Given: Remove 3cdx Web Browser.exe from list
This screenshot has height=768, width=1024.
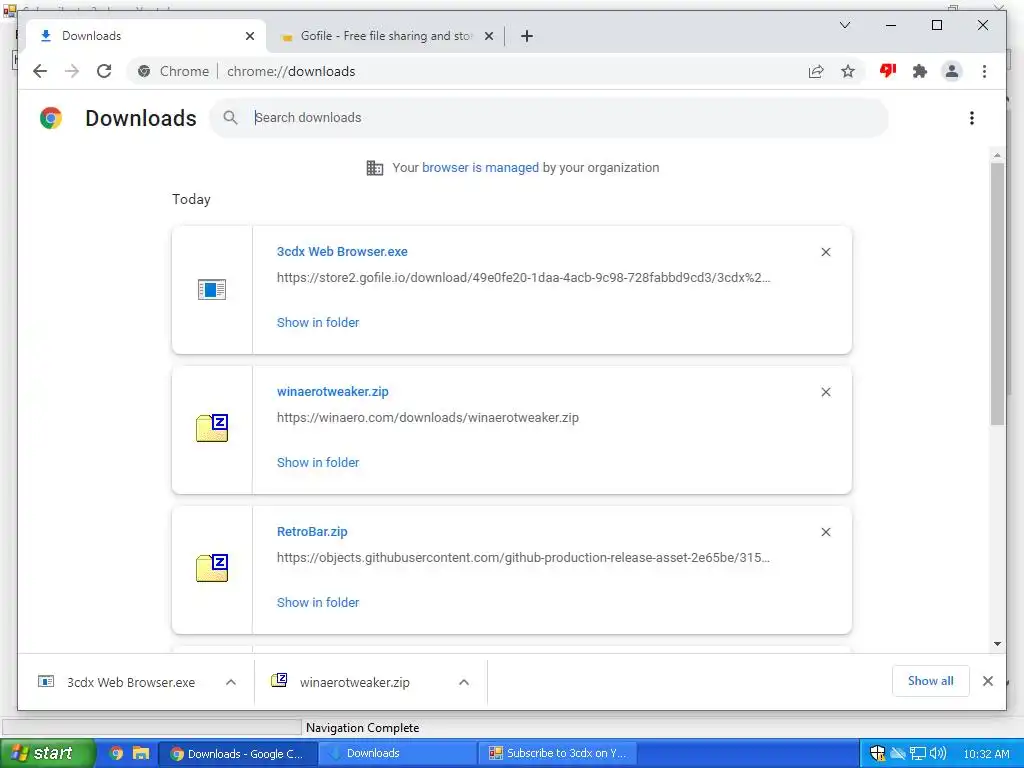Looking at the screenshot, I should (825, 252).
